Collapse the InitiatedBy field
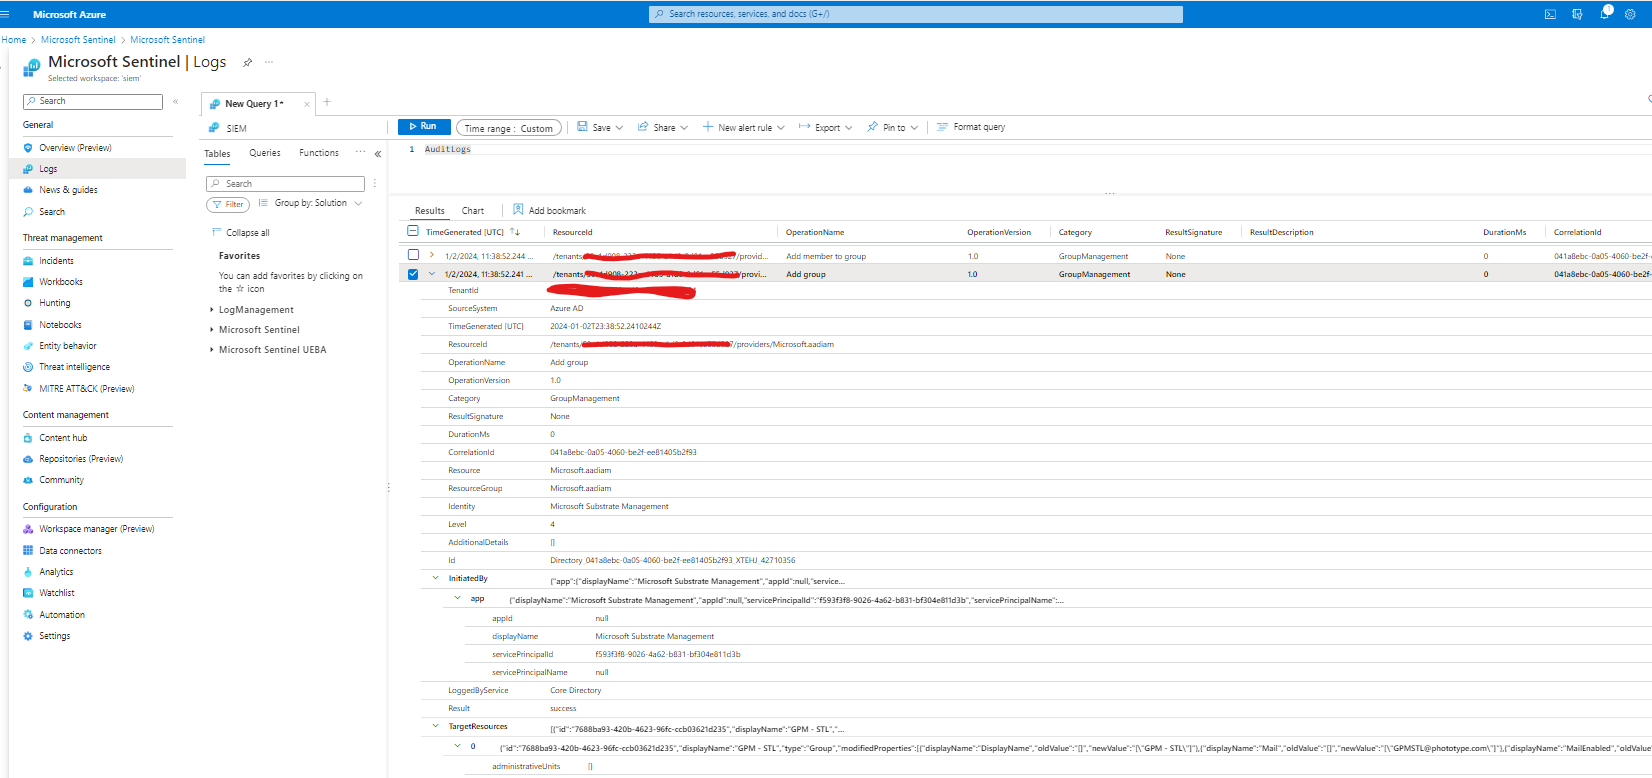1652x778 pixels. click(435, 578)
